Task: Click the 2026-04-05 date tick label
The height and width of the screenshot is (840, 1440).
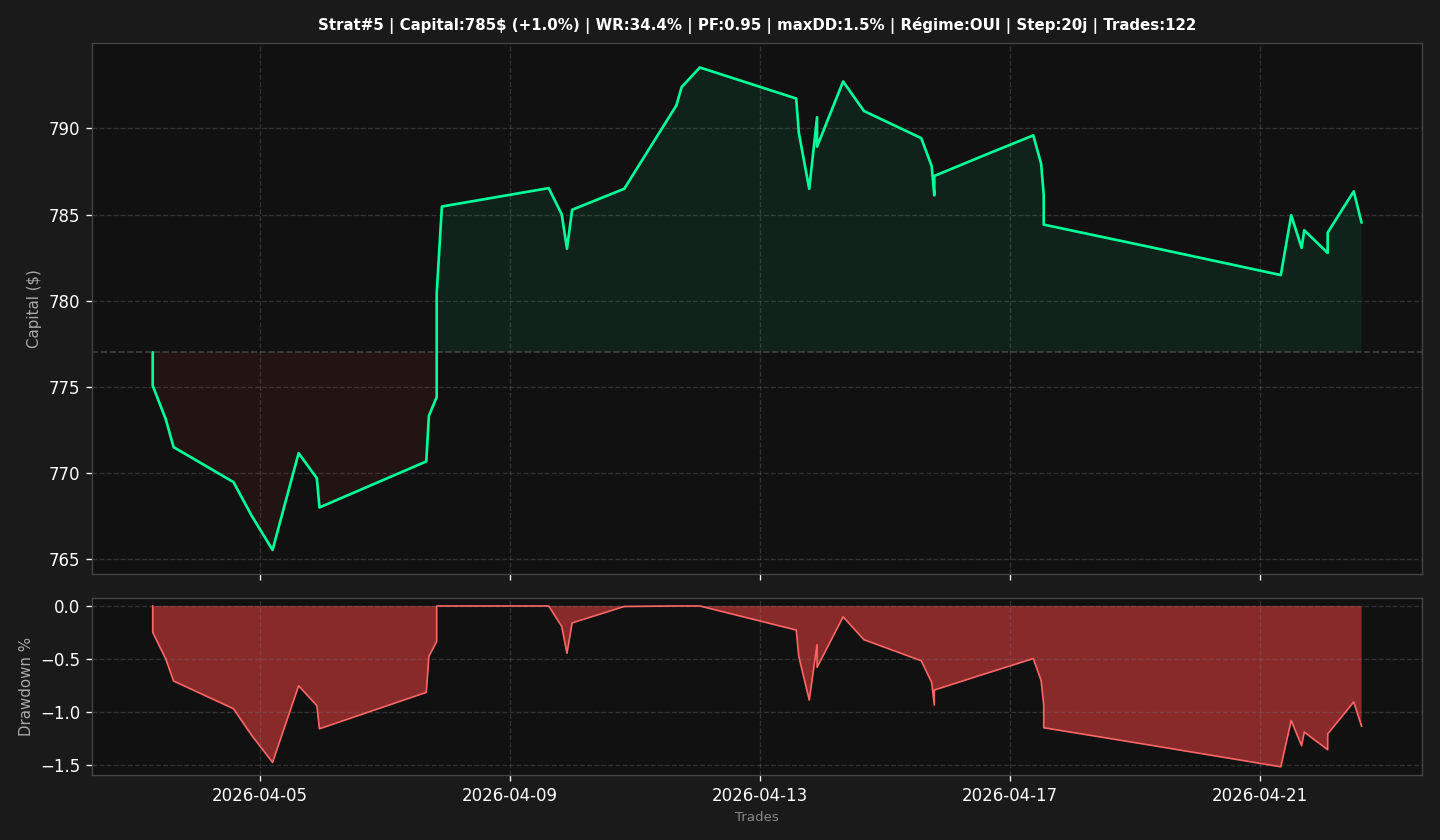Action: coord(260,795)
